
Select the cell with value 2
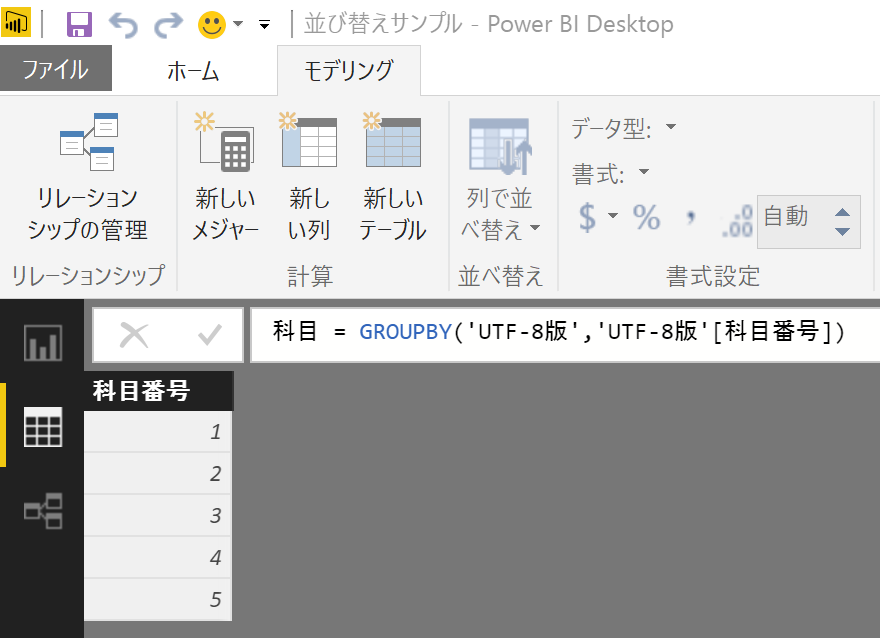(158, 474)
